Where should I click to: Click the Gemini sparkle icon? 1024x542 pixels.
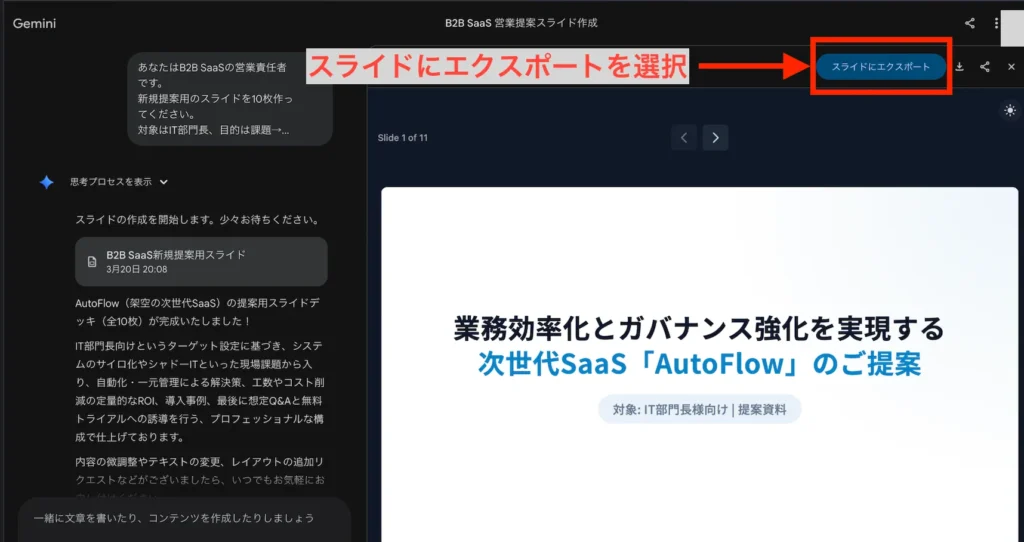coord(46,182)
